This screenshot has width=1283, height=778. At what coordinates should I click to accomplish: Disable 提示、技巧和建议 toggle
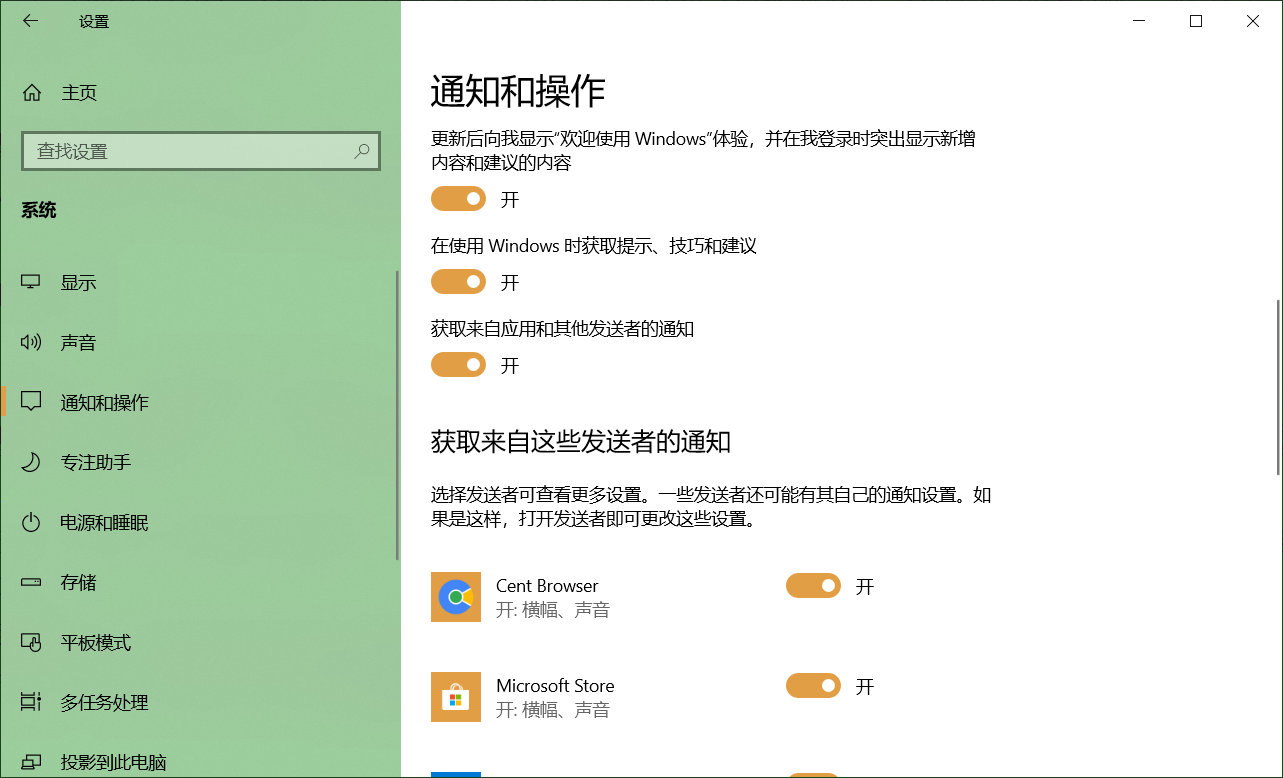click(x=458, y=281)
